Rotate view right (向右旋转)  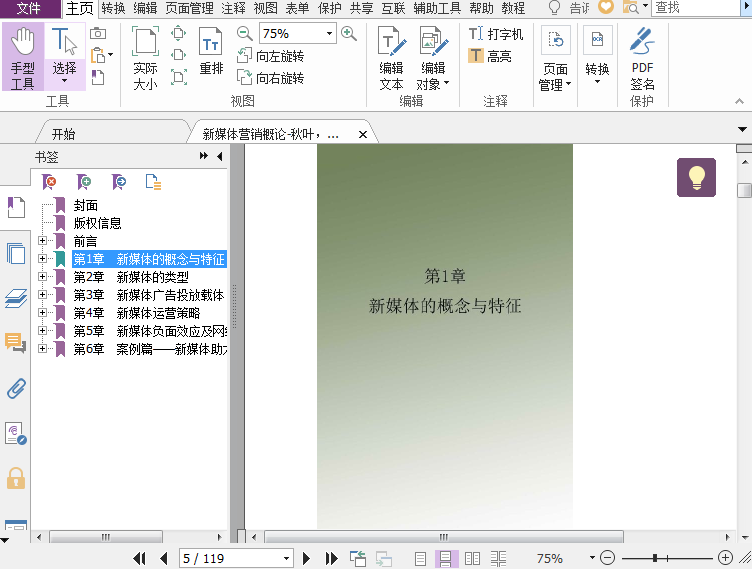[271, 78]
